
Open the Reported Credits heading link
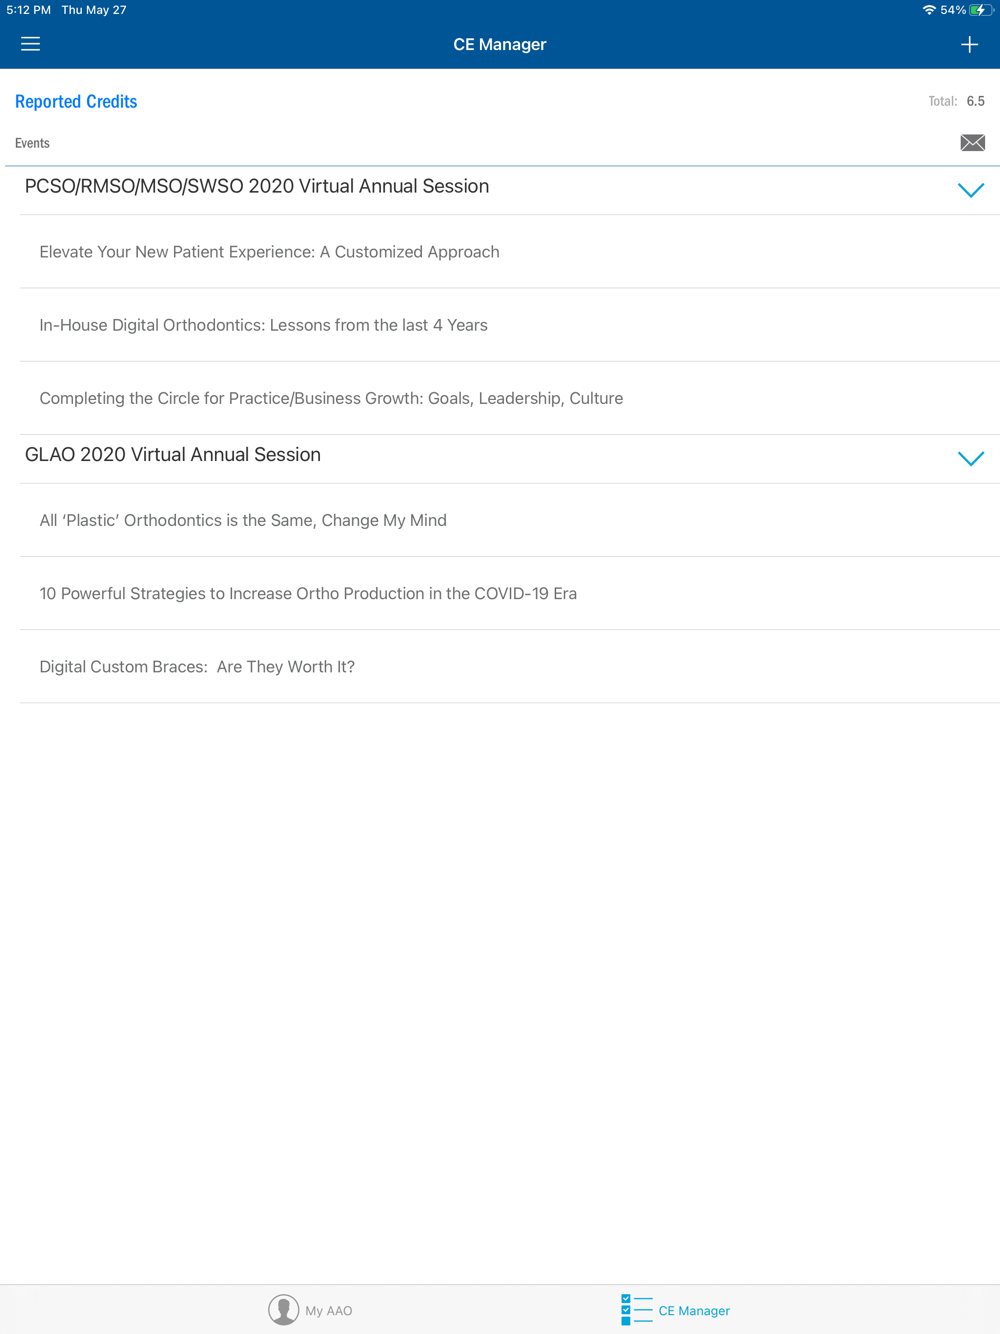pyautogui.click(x=76, y=102)
